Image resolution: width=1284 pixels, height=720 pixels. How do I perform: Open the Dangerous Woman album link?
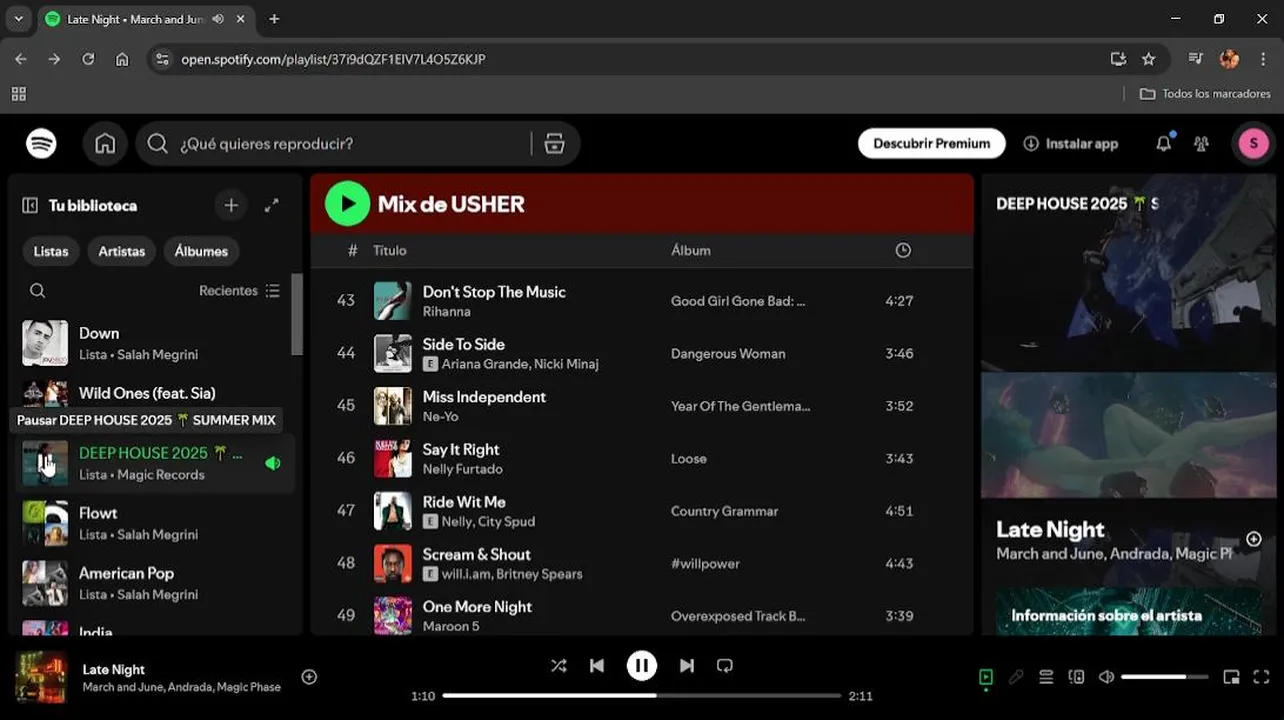click(x=728, y=354)
